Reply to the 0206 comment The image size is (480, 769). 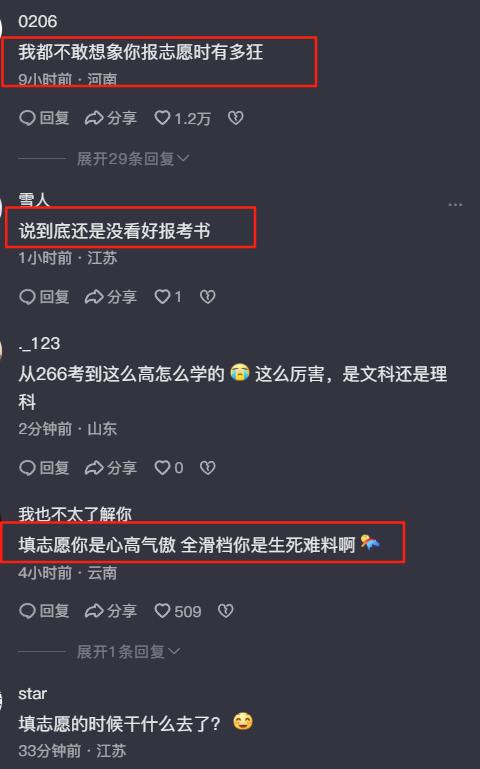[44, 118]
